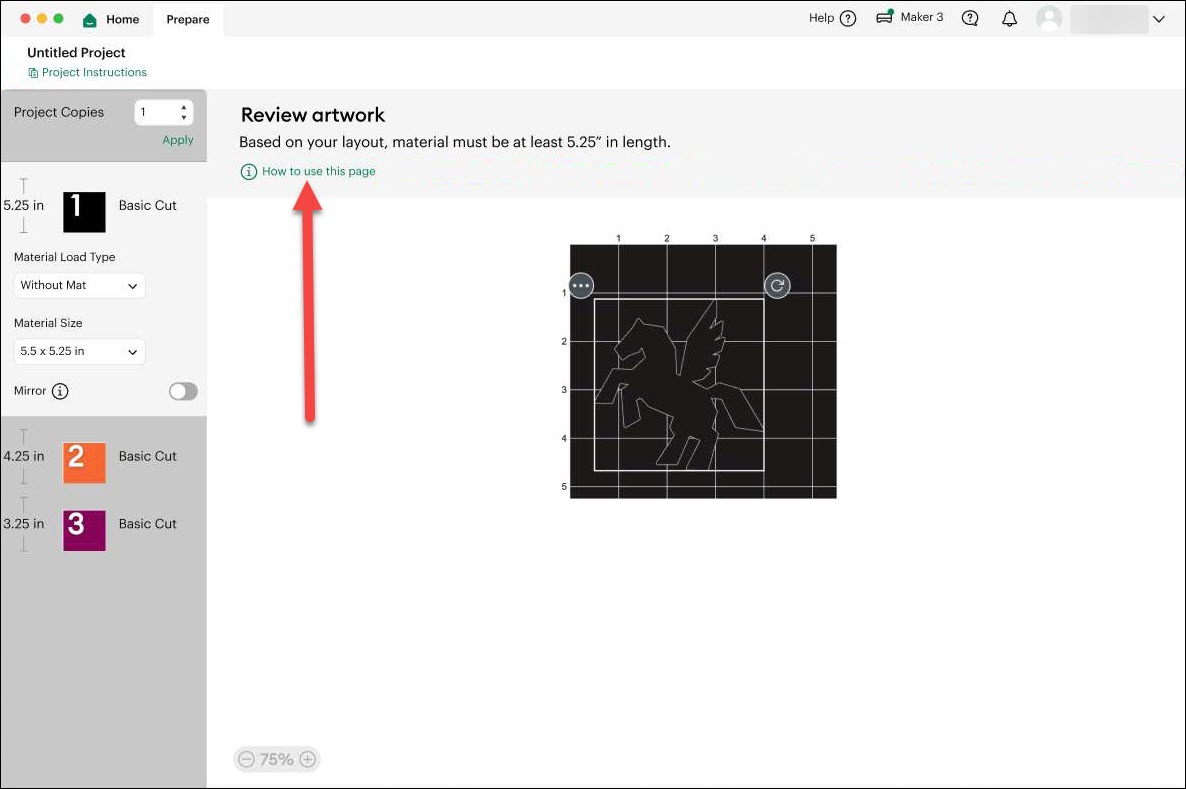Image resolution: width=1186 pixels, height=789 pixels.
Task: Select orange mat 2 thumbnail
Action: (x=84, y=462)
